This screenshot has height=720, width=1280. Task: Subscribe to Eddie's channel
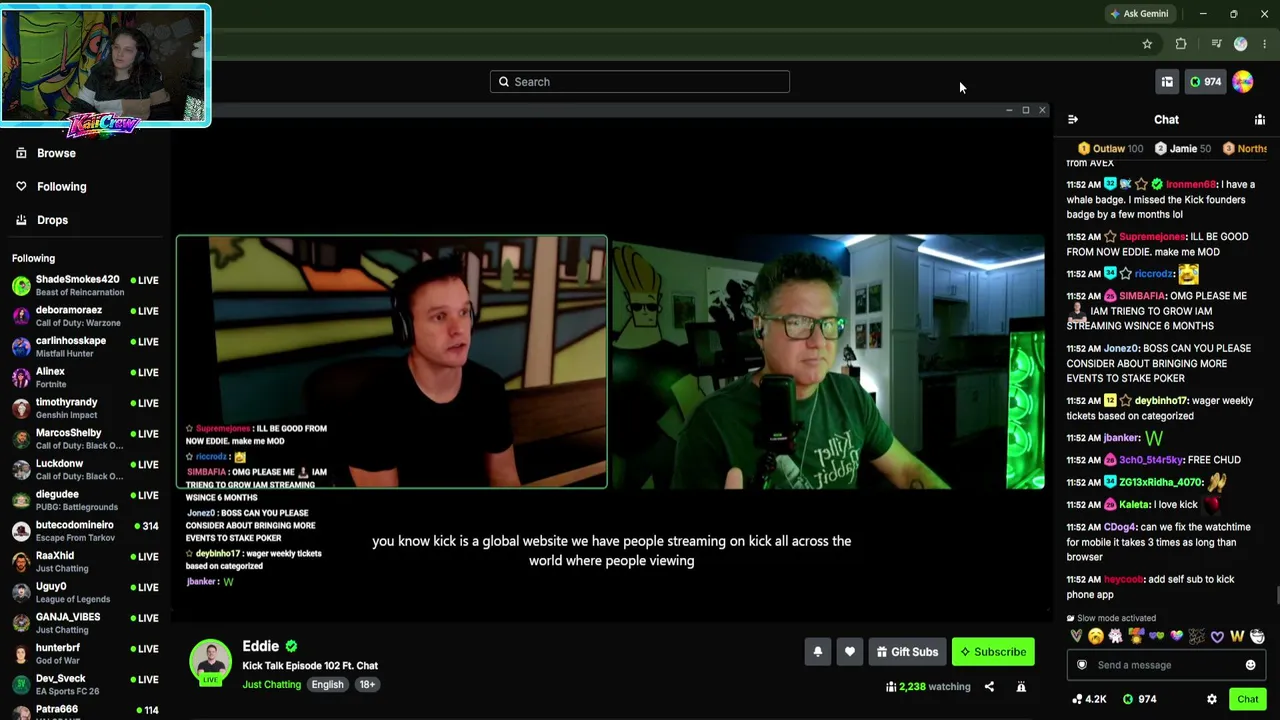[994, 652]
